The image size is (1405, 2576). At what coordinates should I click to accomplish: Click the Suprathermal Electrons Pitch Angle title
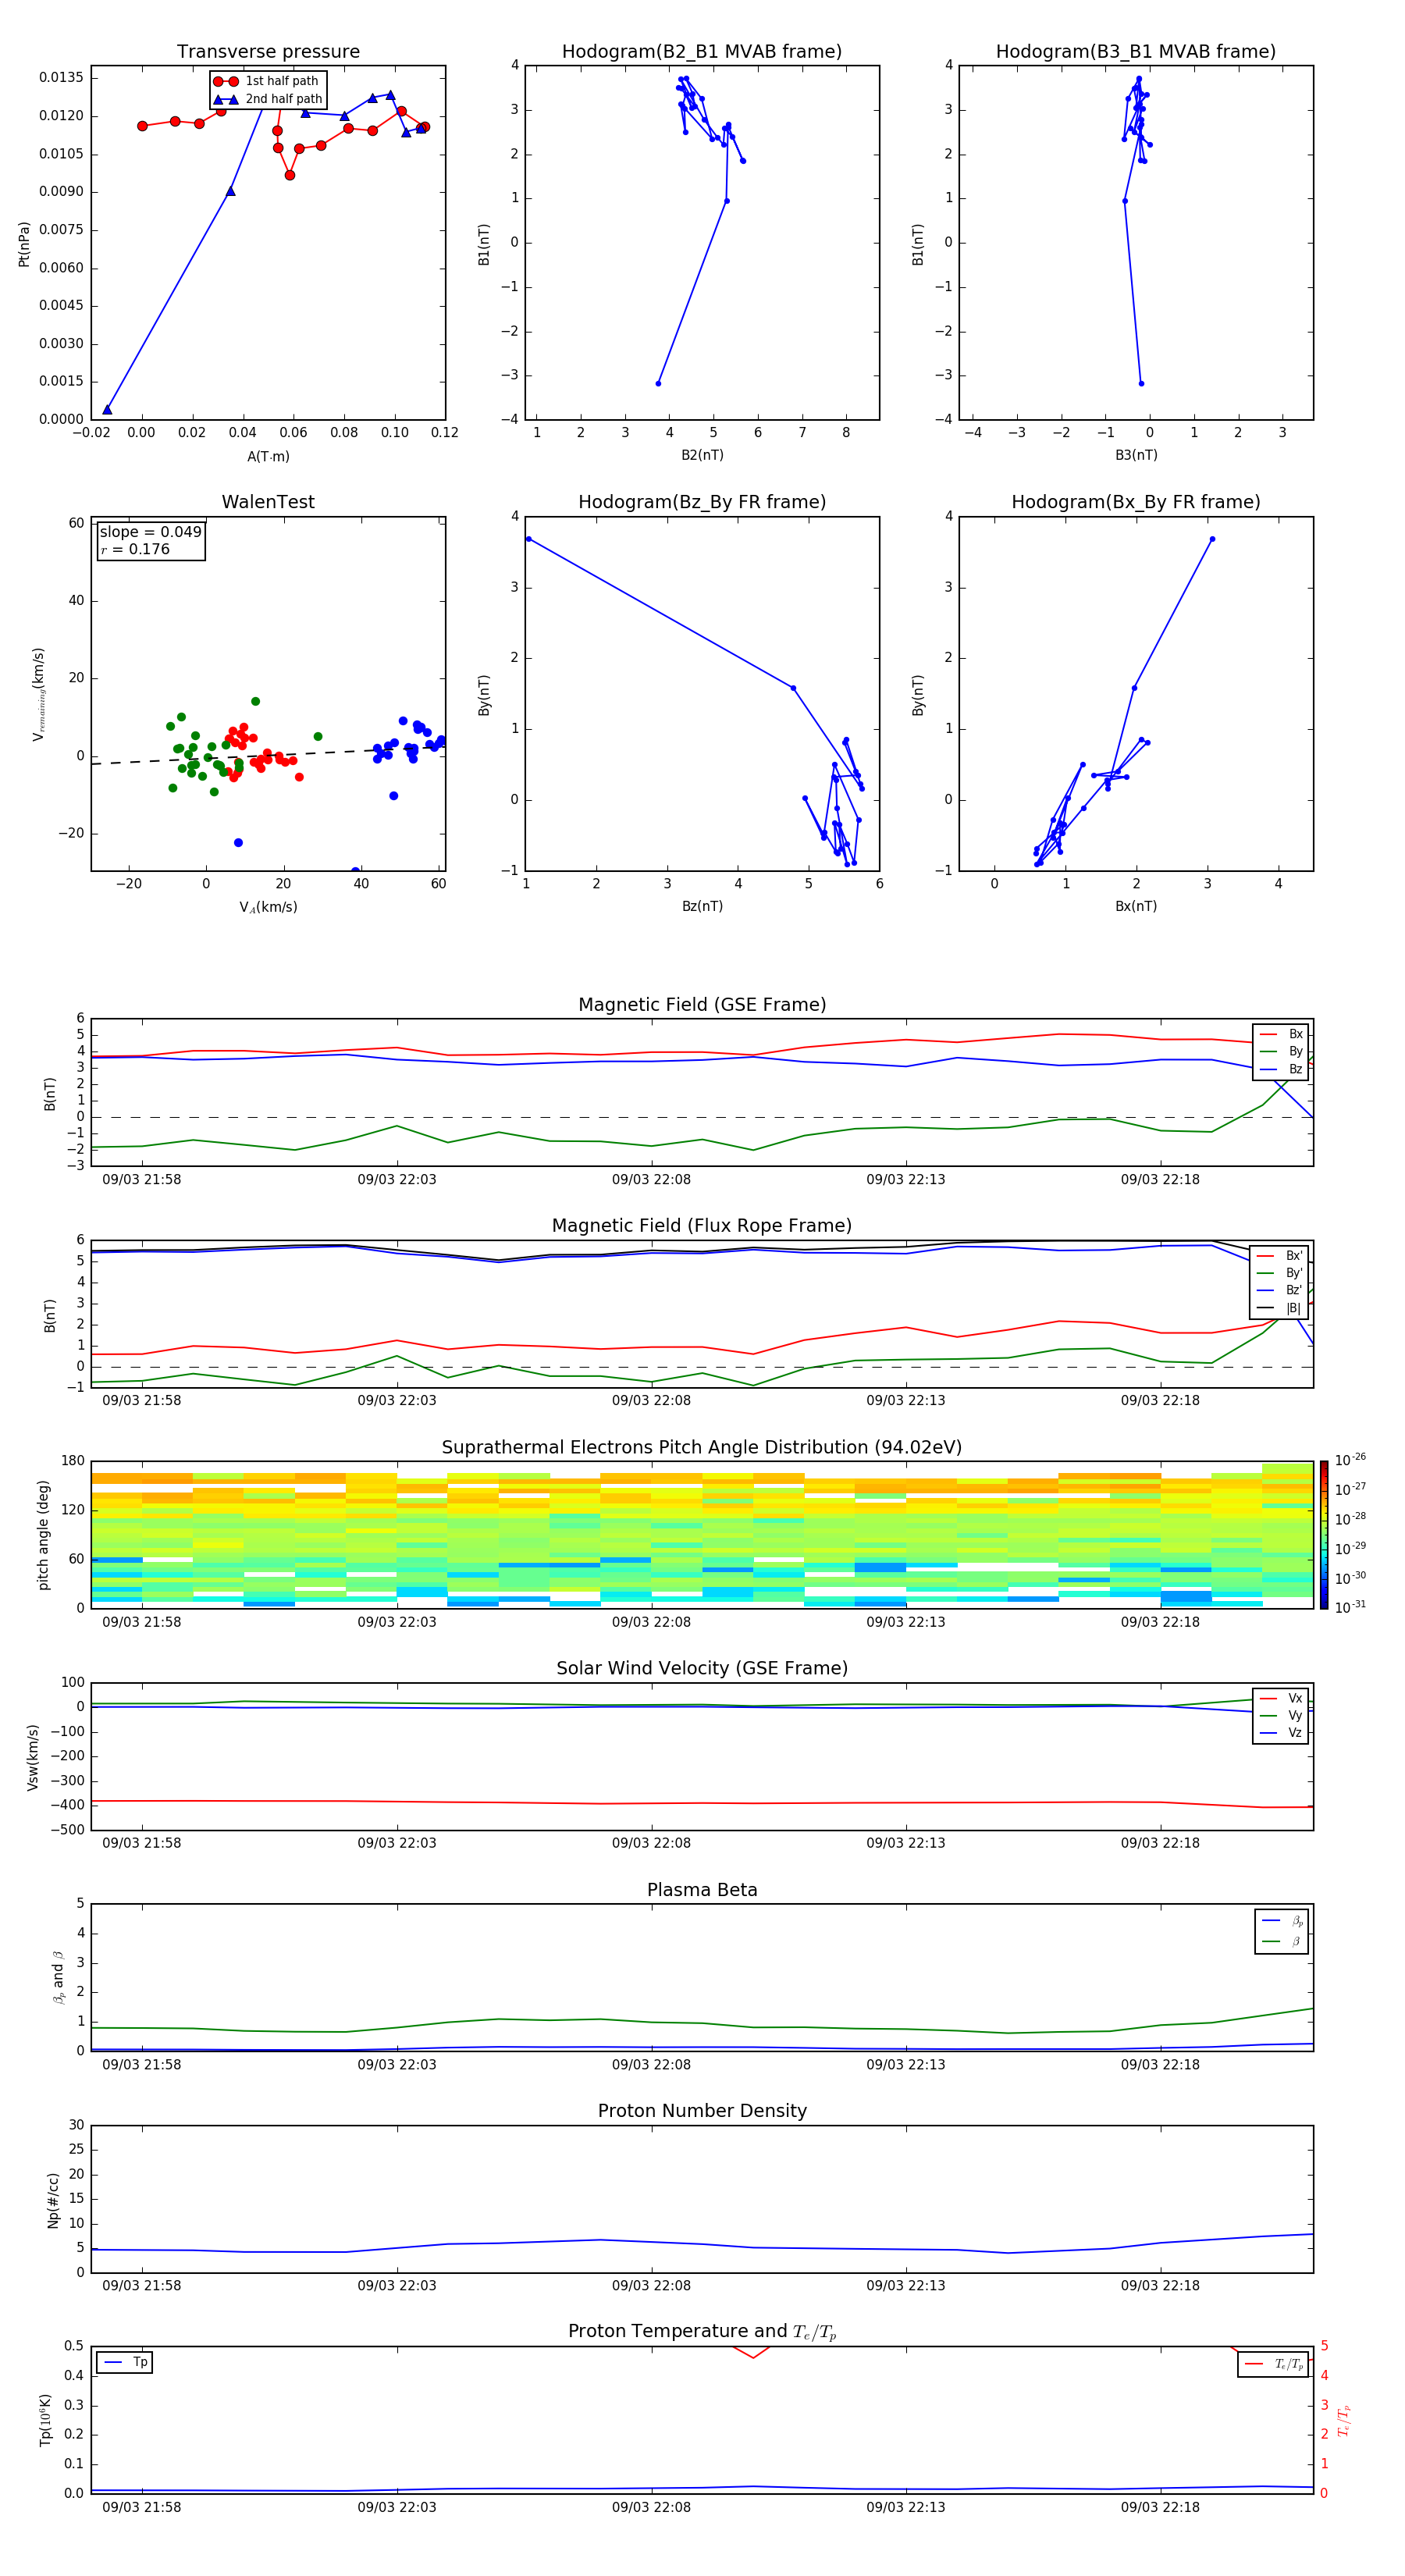click(702, 1447)
